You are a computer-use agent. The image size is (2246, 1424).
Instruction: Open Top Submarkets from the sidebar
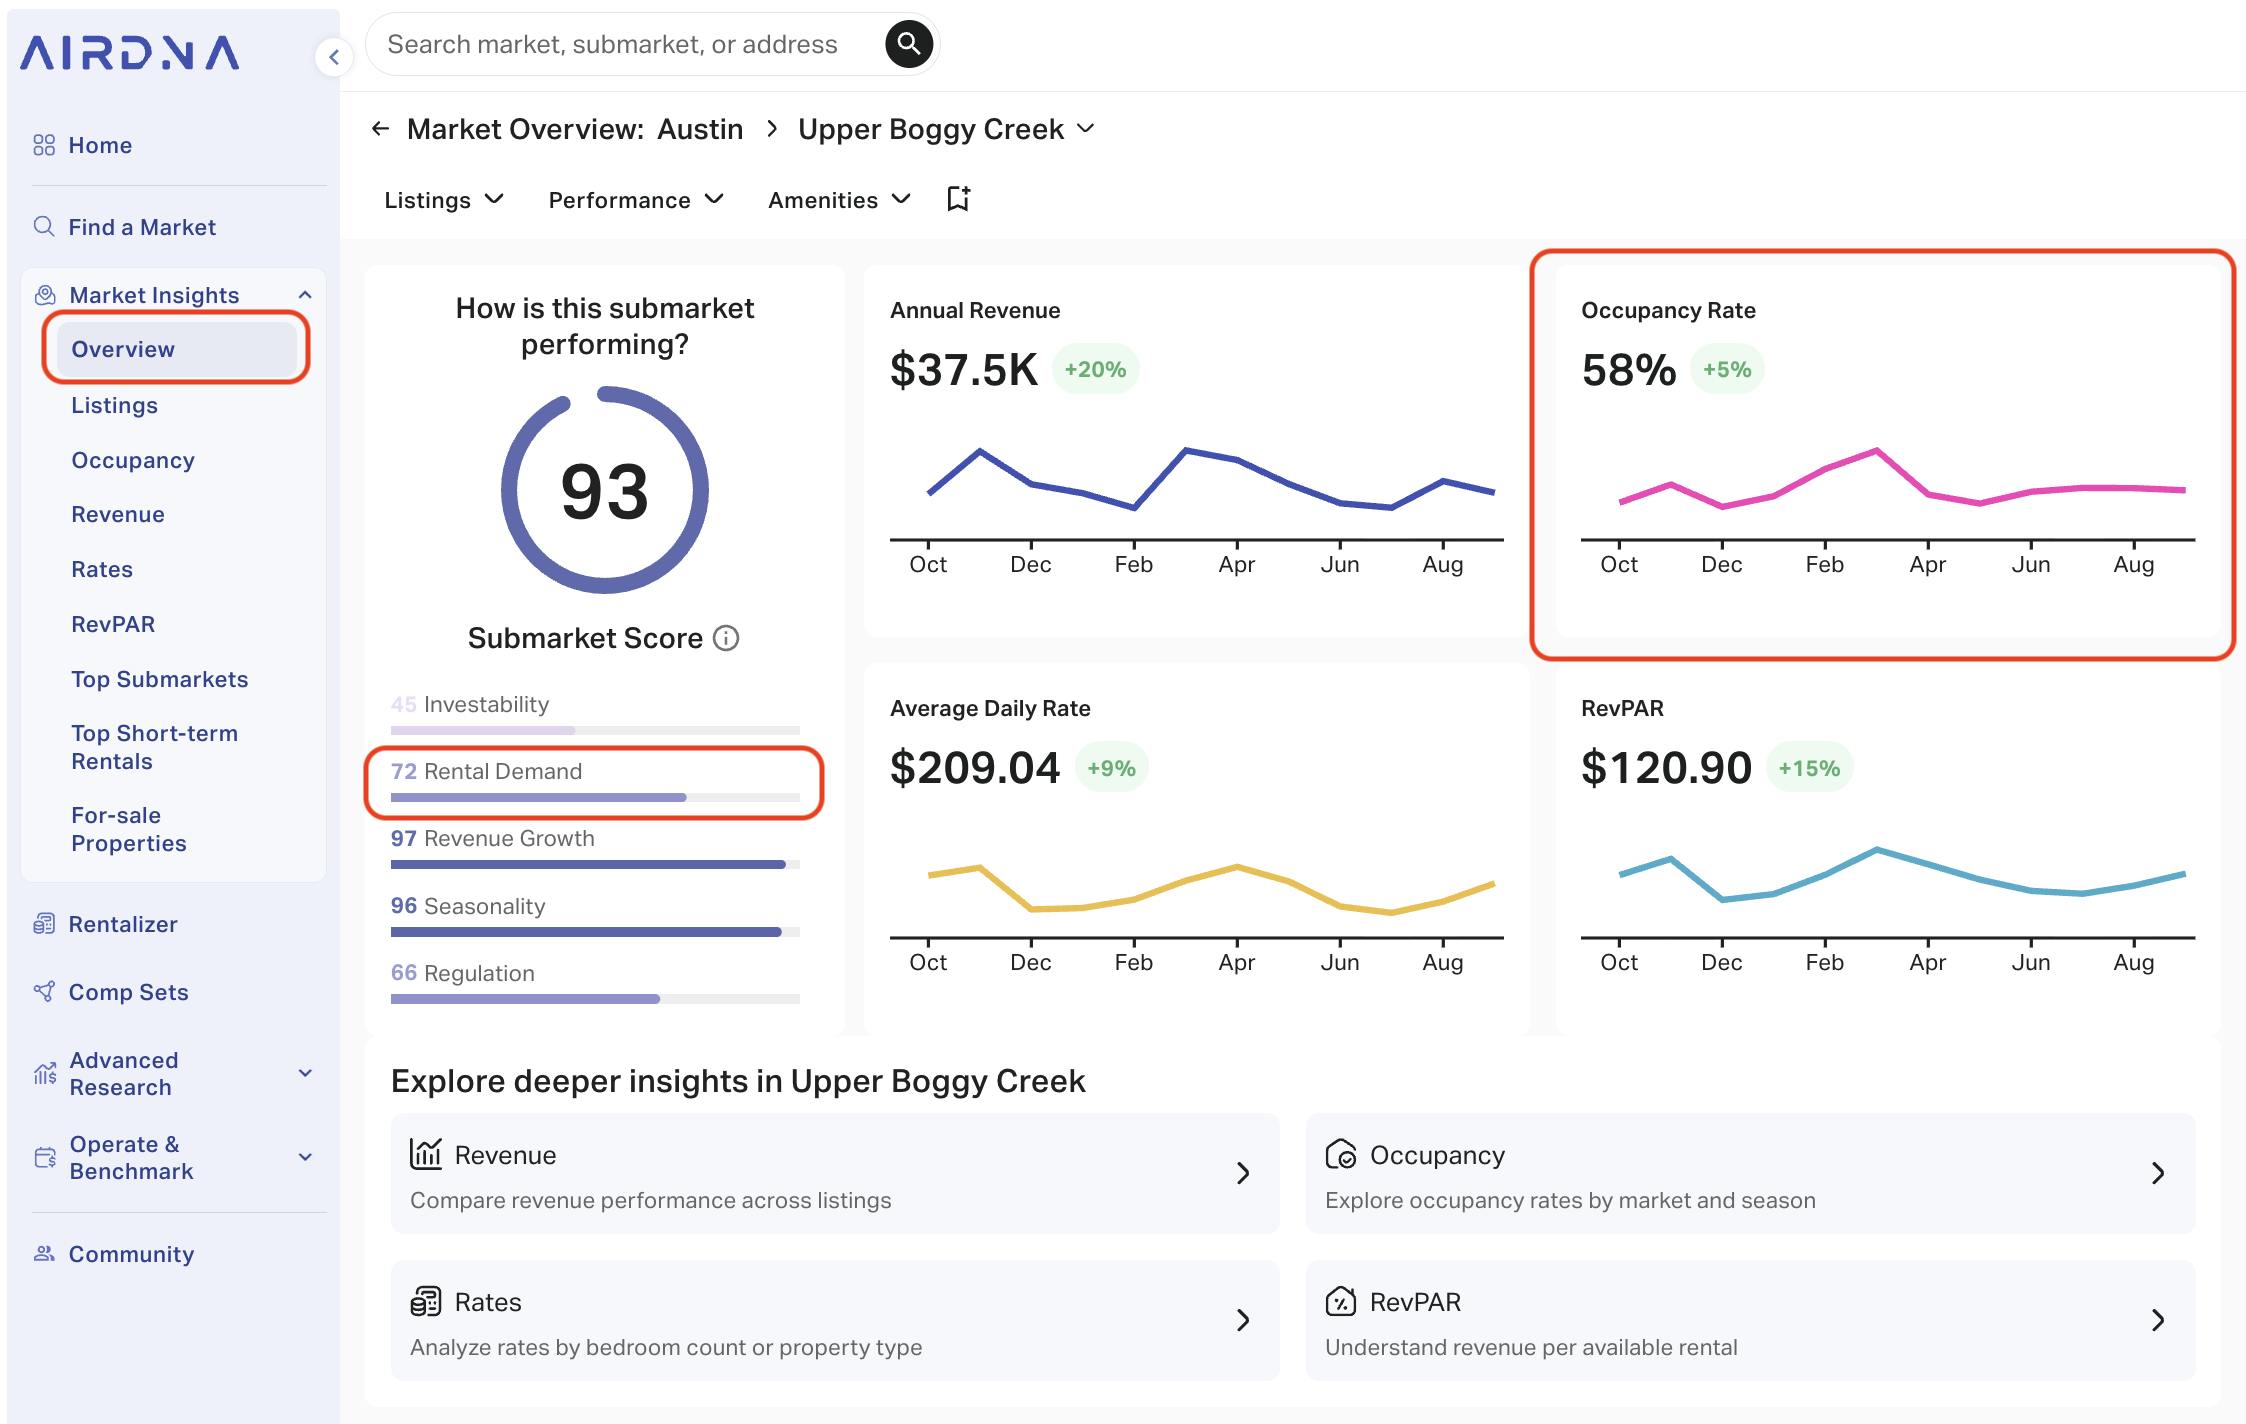tap(159, 679)
